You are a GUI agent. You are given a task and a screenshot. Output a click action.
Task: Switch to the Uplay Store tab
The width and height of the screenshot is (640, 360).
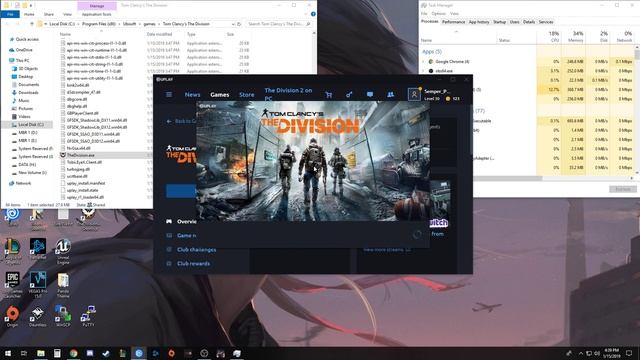pyautogui.click(x=247, y=95)
